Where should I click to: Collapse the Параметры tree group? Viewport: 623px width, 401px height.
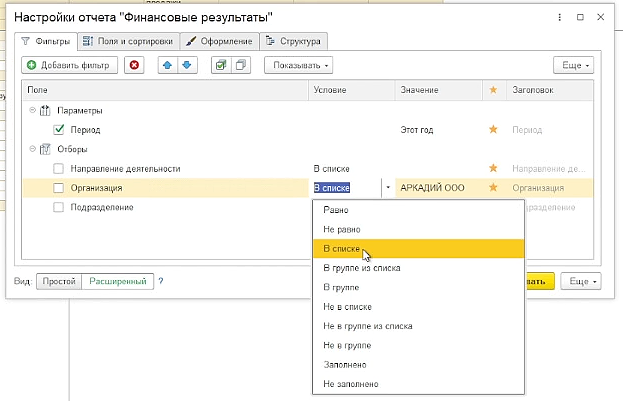tap(33, 110)
